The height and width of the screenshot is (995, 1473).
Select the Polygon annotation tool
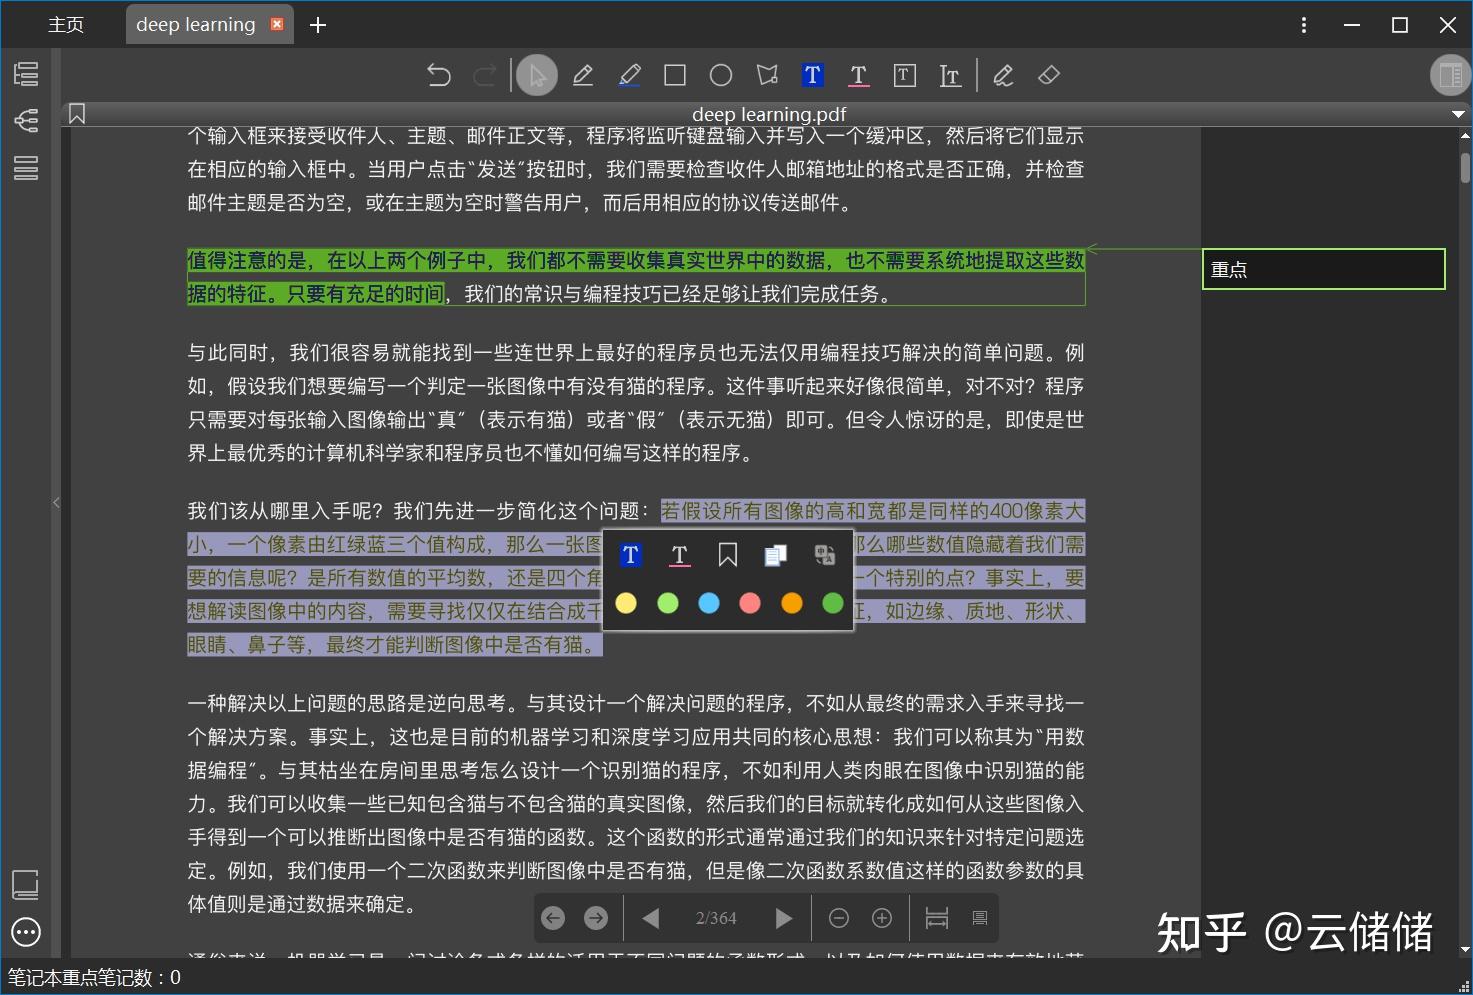(766, 74)
